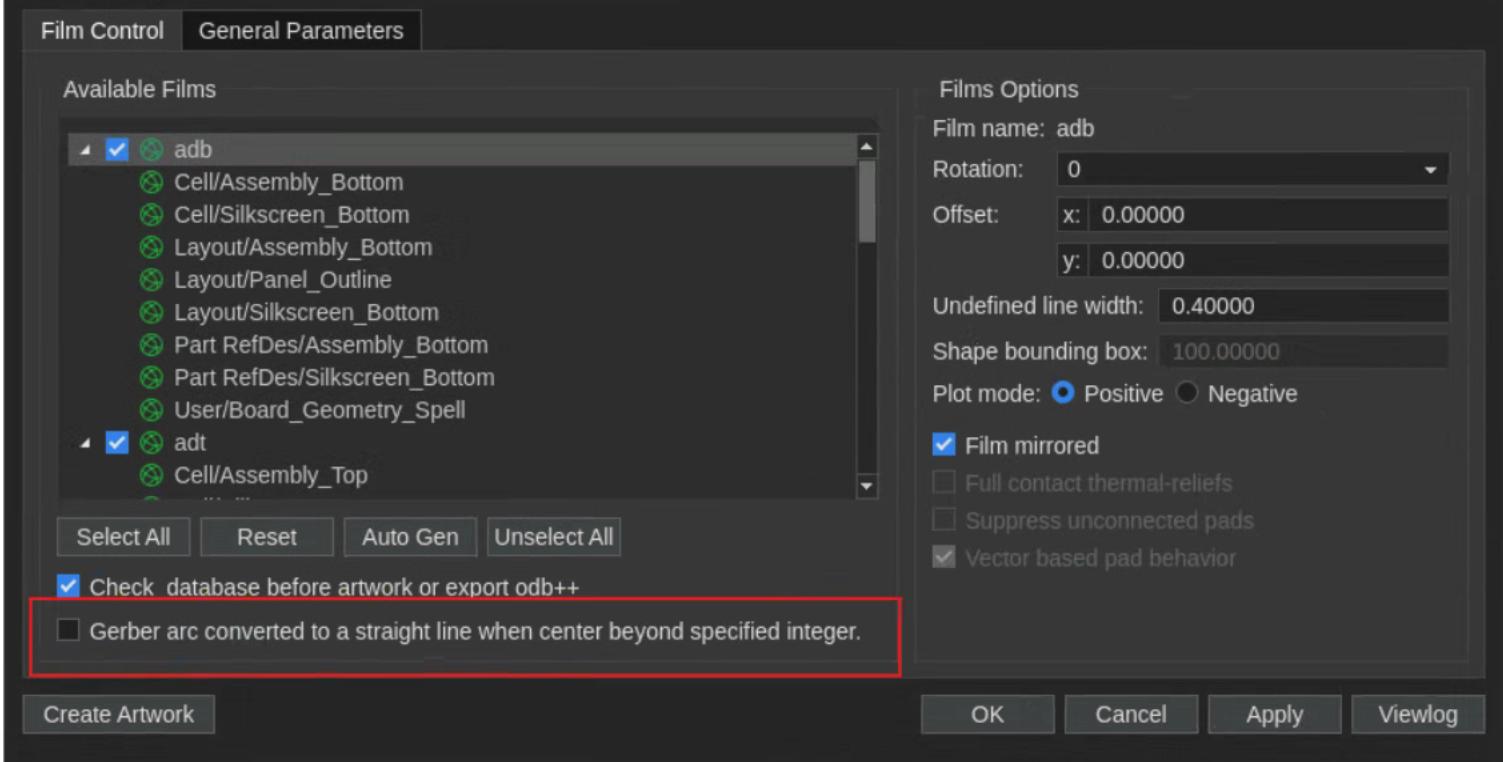Click the Undefined line width field
The height and width of the screenshot is (762, 1503).
pos(1302,306)
